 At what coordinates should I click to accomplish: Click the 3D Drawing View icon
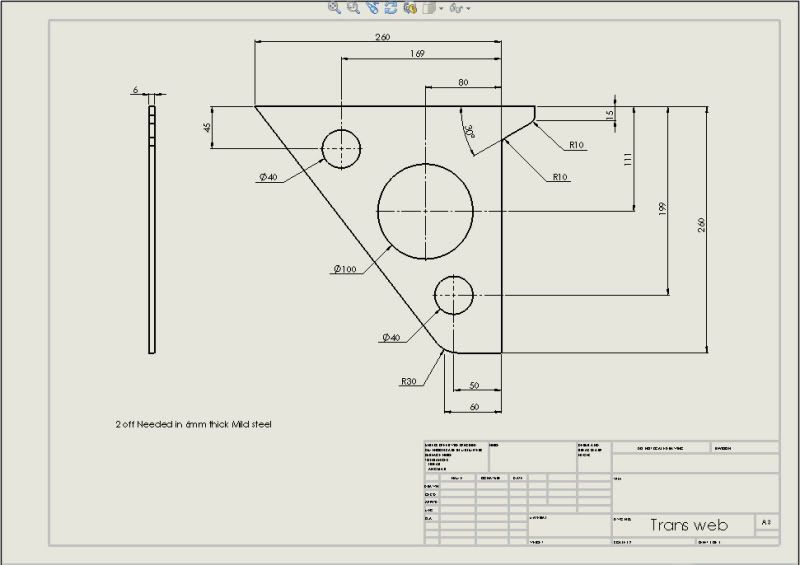(x=410, y=8)
